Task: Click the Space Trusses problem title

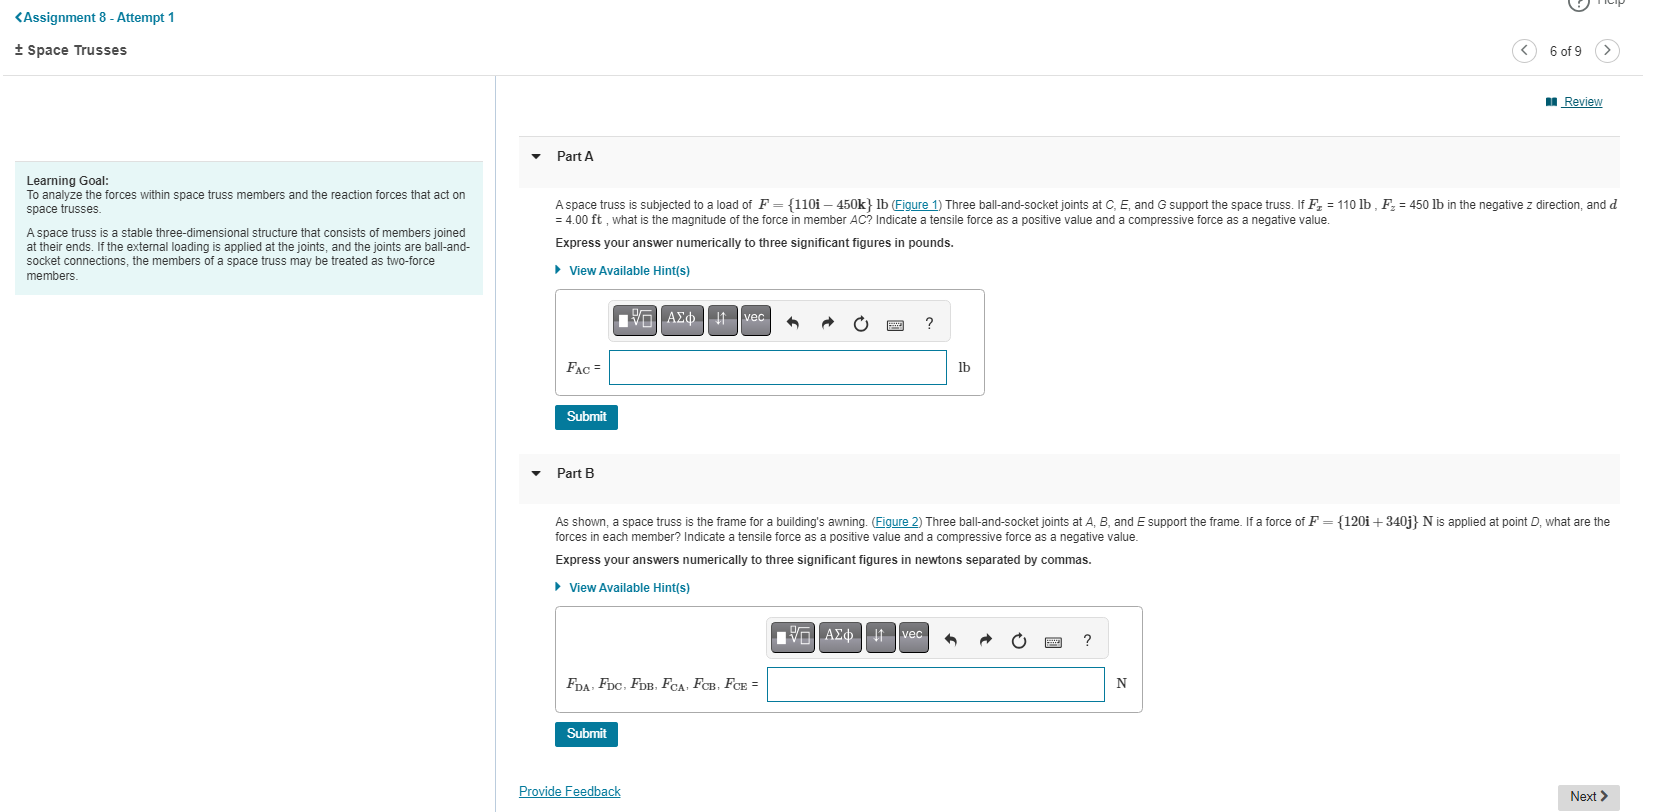Action: (71, 50)
